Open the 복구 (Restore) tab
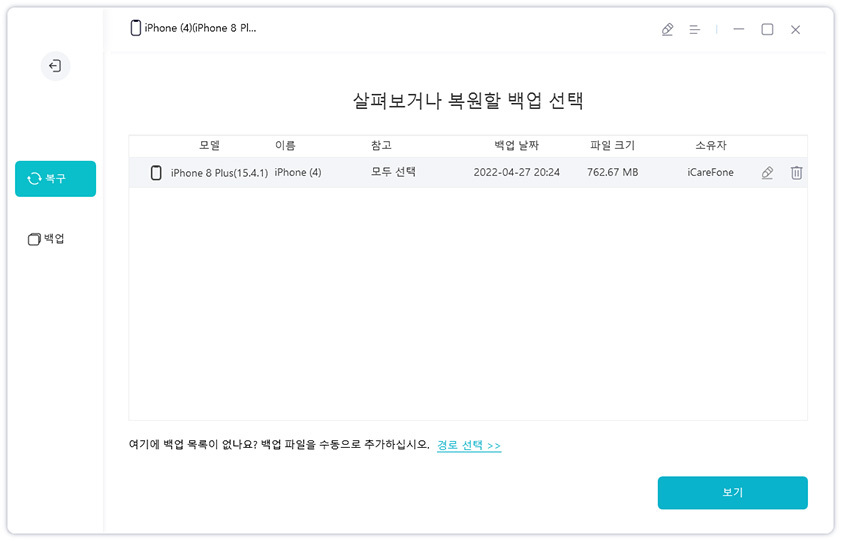The height and width of the screenshot is (541, 841). (x=55, y=179)
